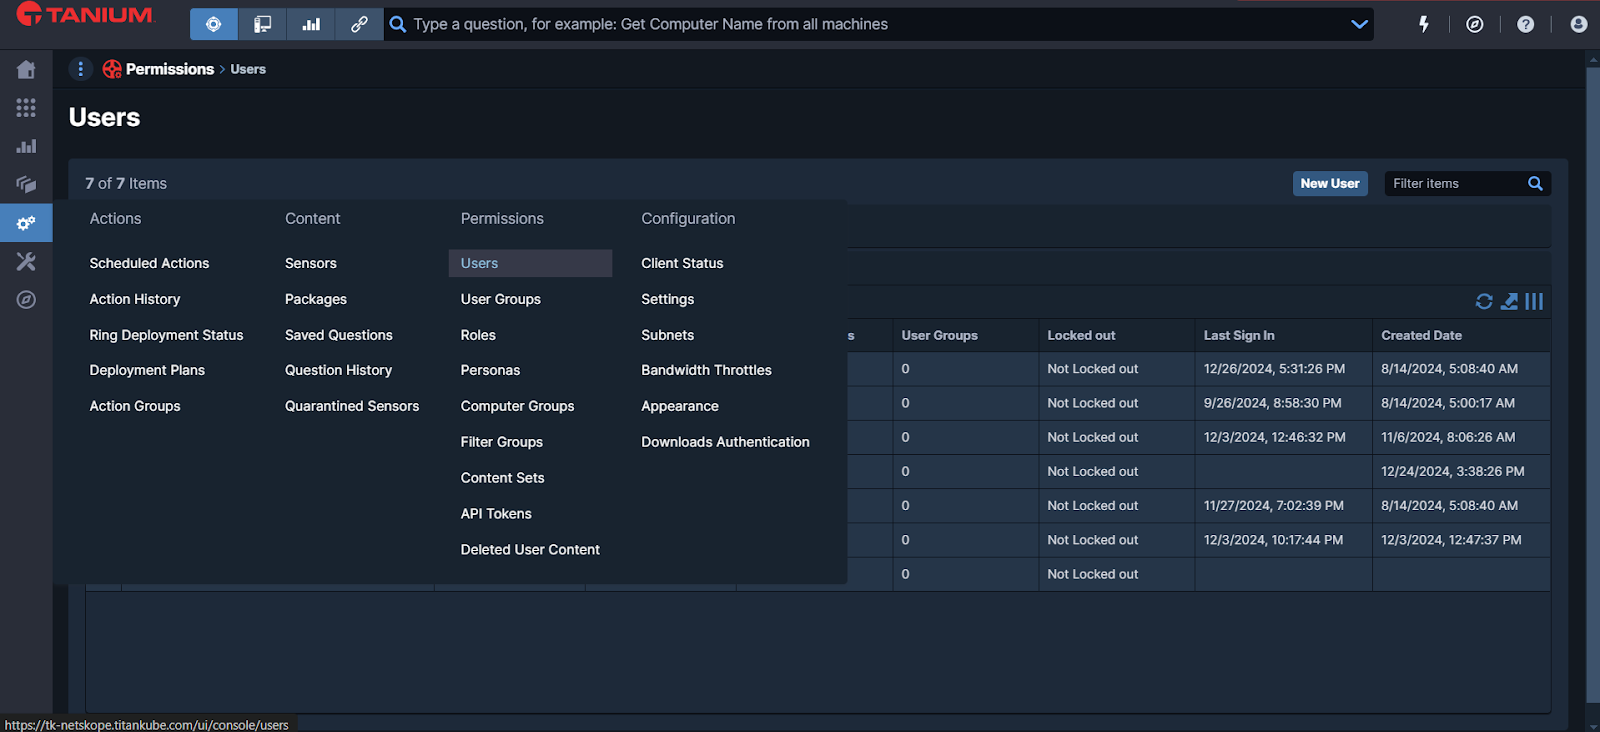Click the Filter items search field

pyautogui.click(x=1454, y=183)
